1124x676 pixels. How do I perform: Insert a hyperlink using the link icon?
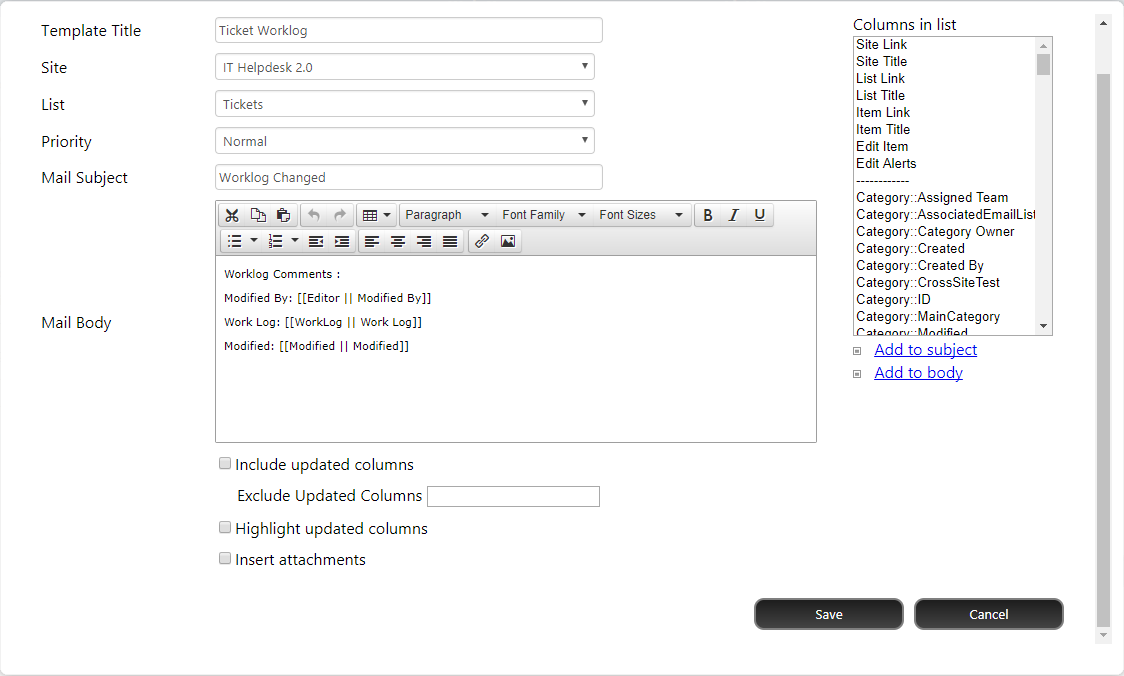(x=482, y=241)
